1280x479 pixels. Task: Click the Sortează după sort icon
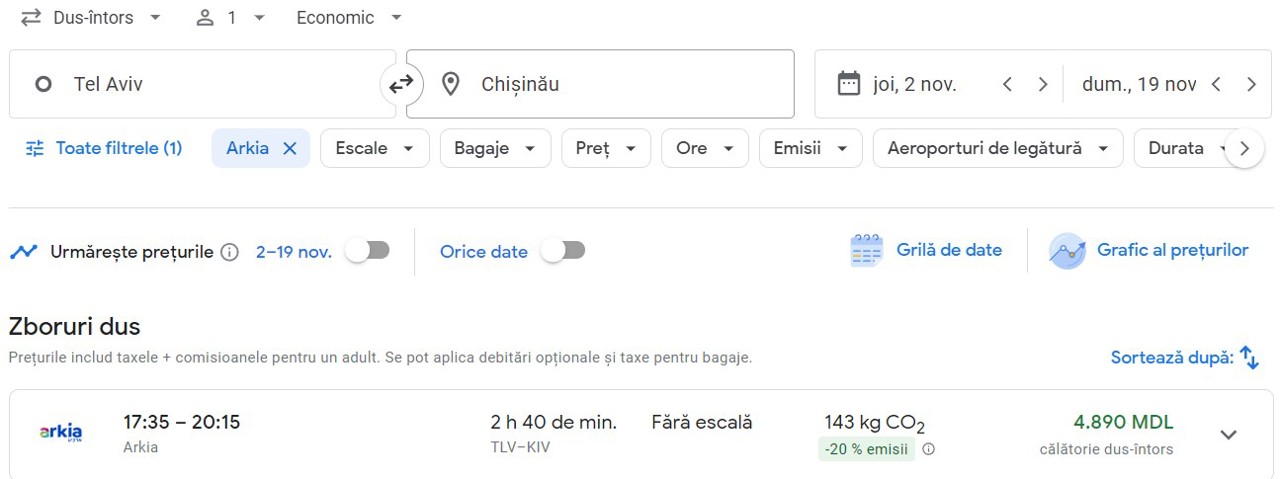1249,357
